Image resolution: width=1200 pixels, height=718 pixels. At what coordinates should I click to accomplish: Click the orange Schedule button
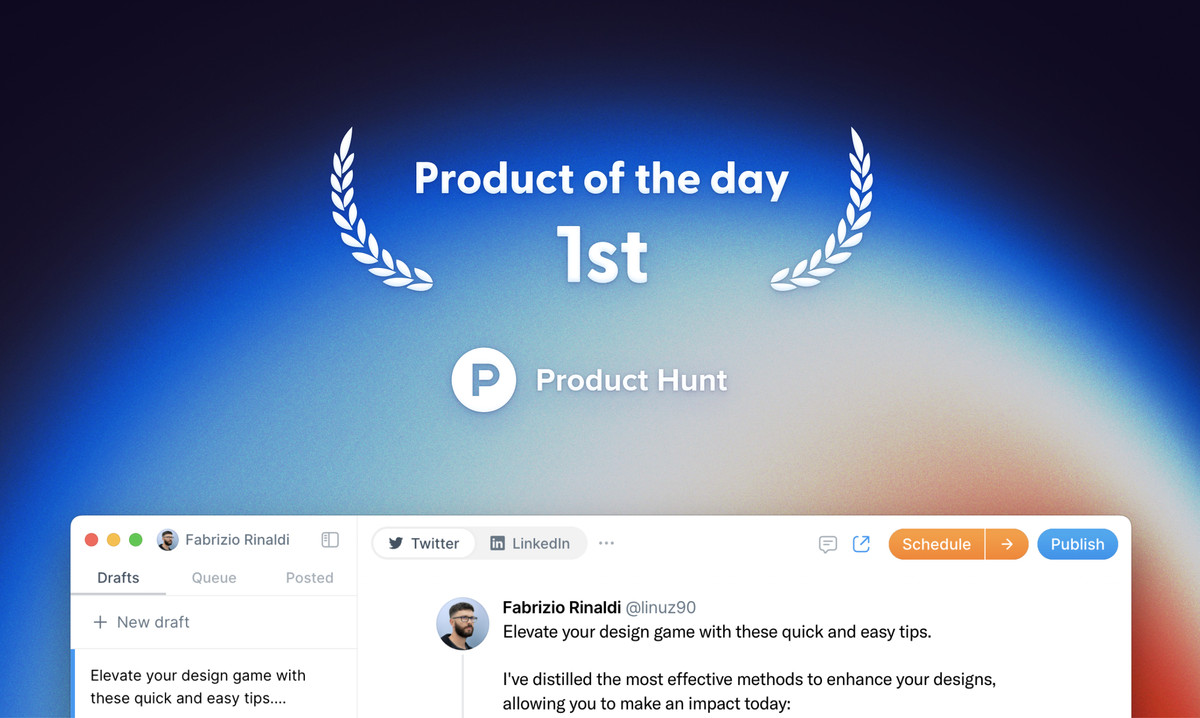936,544
